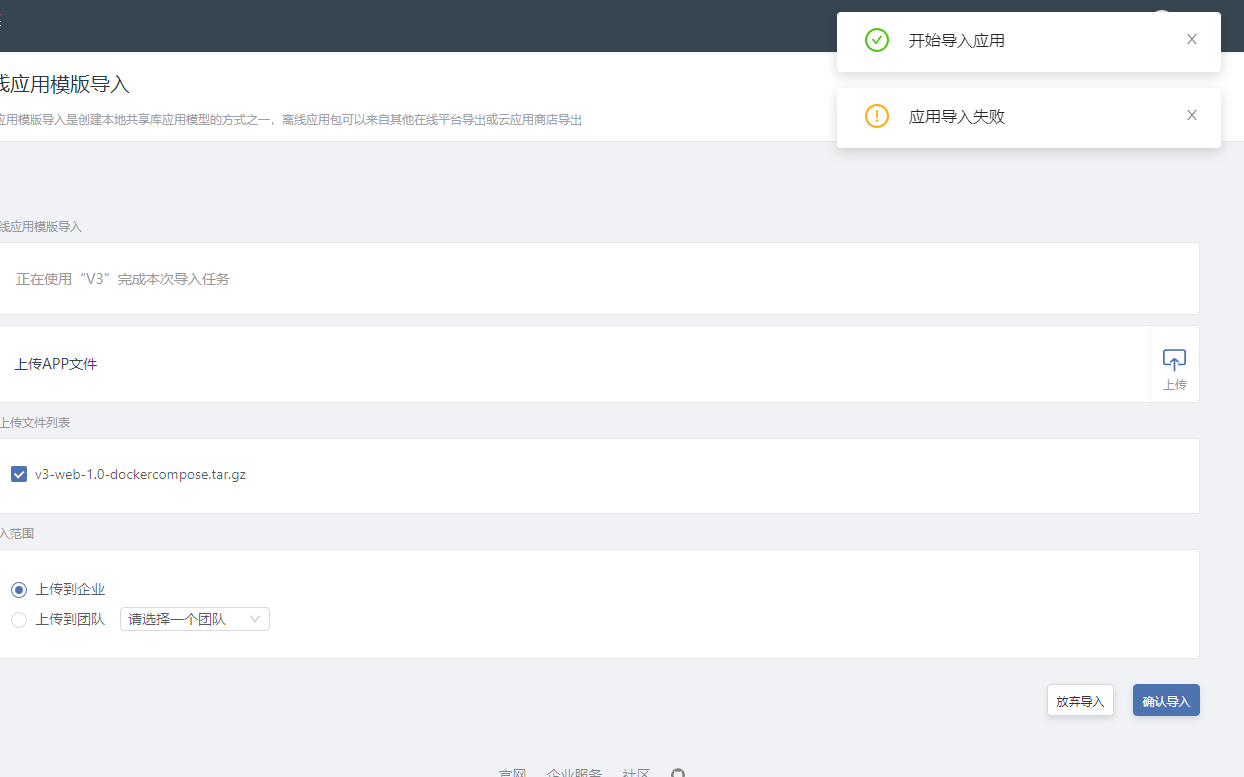Open the 社区 footer link

click(636, 772)
